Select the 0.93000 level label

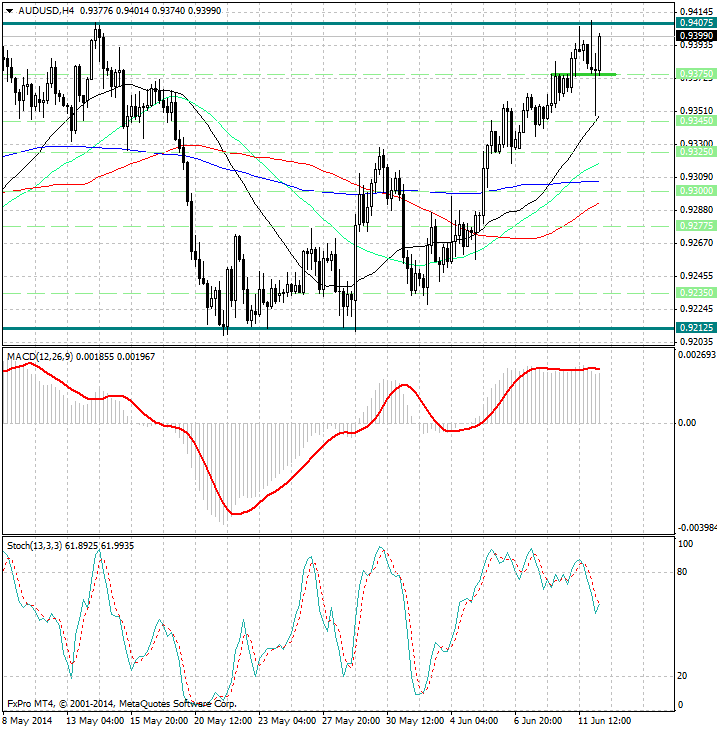point(695,189)
